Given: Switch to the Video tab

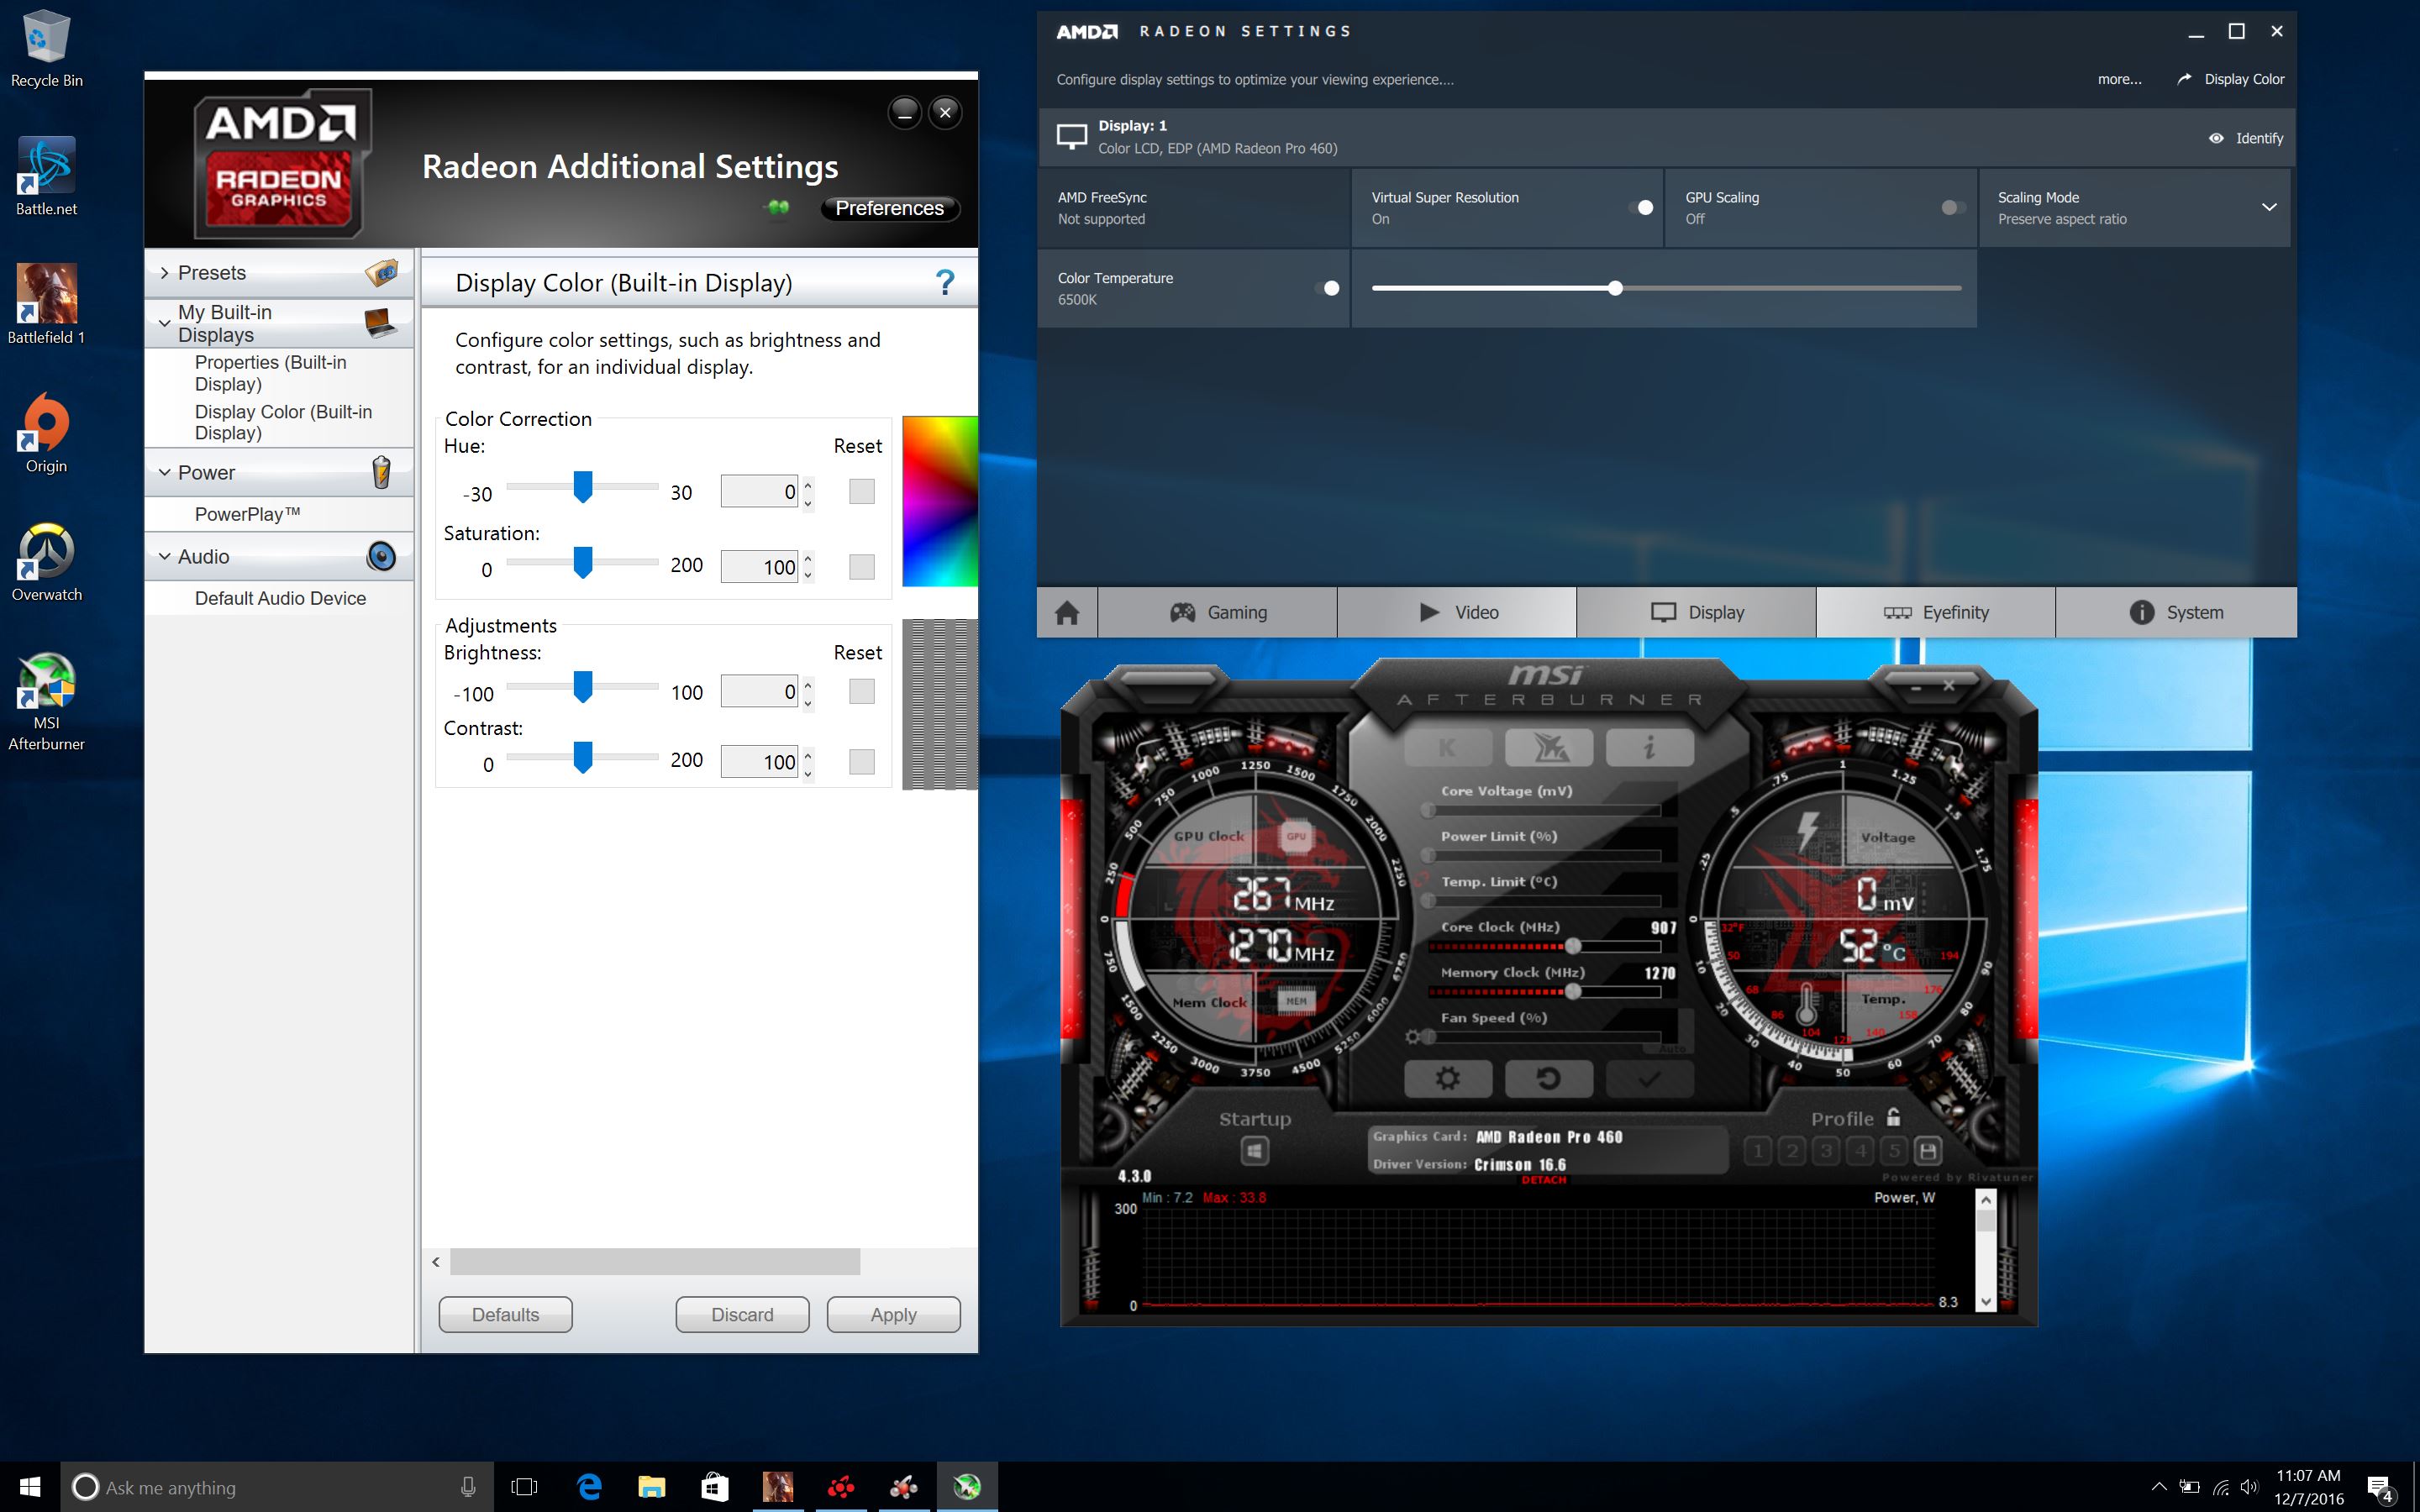Looking at the screenshot, I should coord(1457,612).
